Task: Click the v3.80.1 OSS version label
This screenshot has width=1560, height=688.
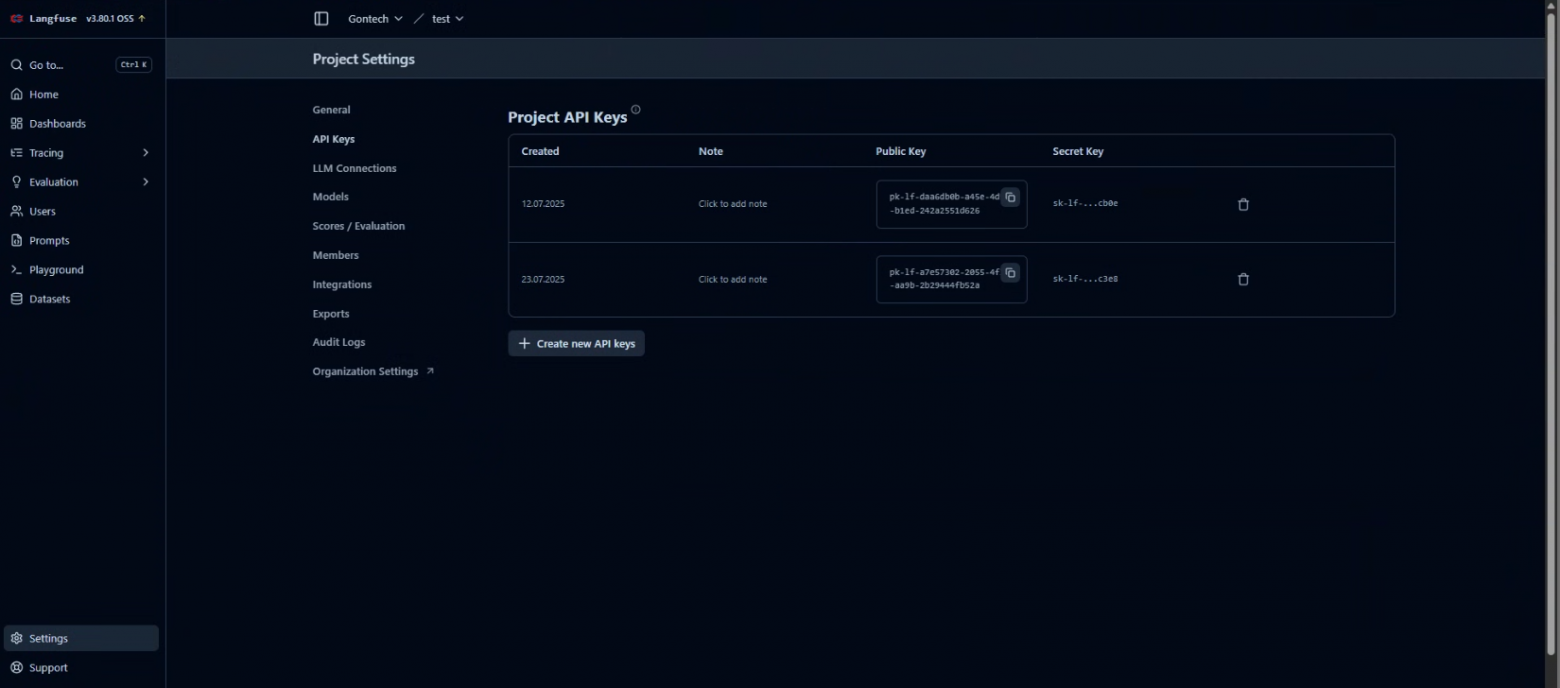Action: (x=109, y=18)
